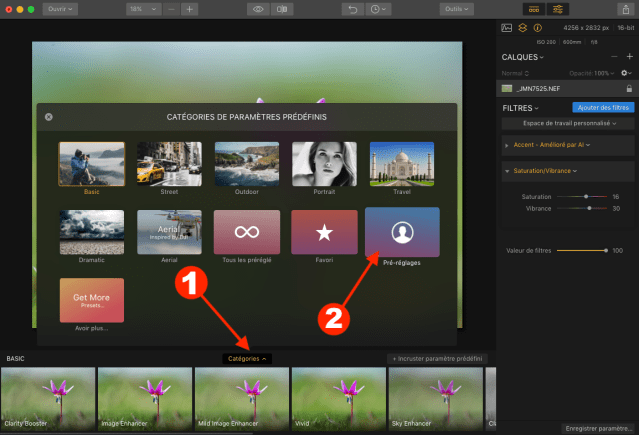Screen dimensions: 639x435
Task: Open the Ouvrir dropdown menu
Action: [61, 9]
